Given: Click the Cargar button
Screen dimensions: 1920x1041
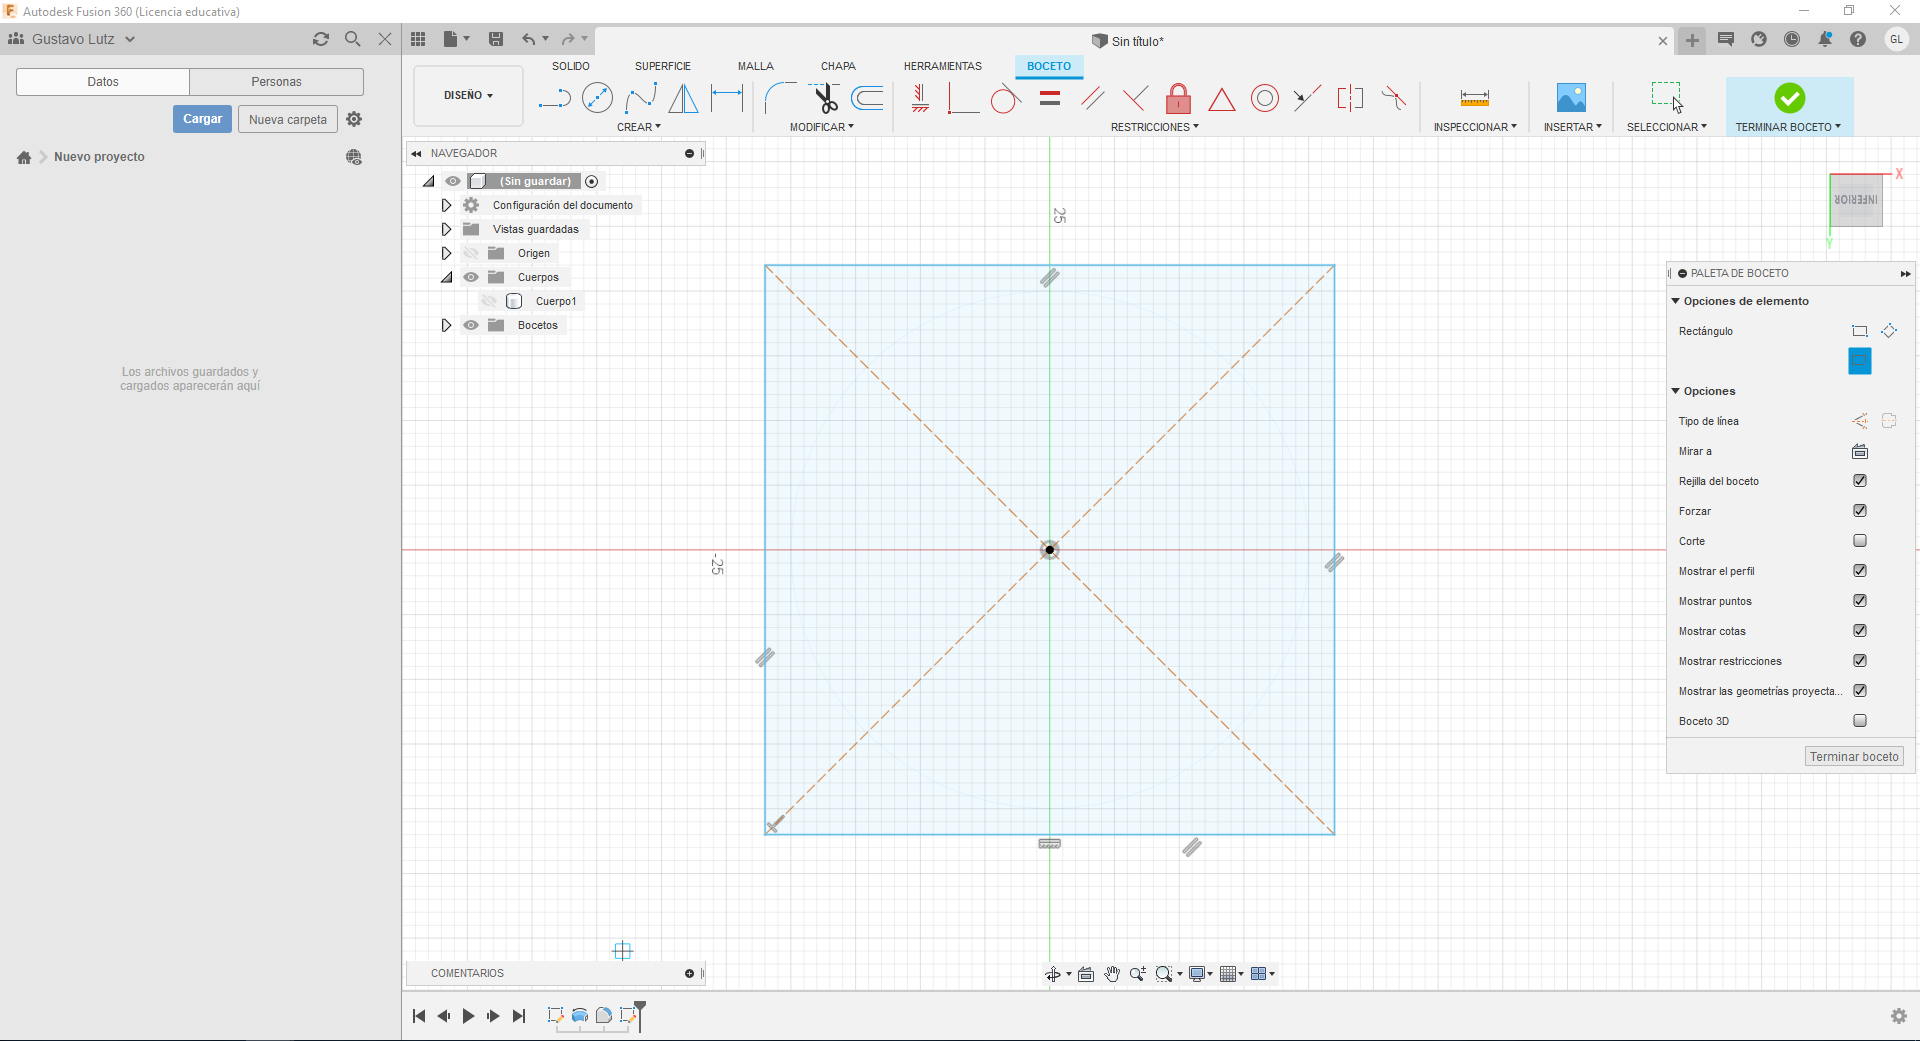Looking at the screenshot, I should tap(203, 119).
